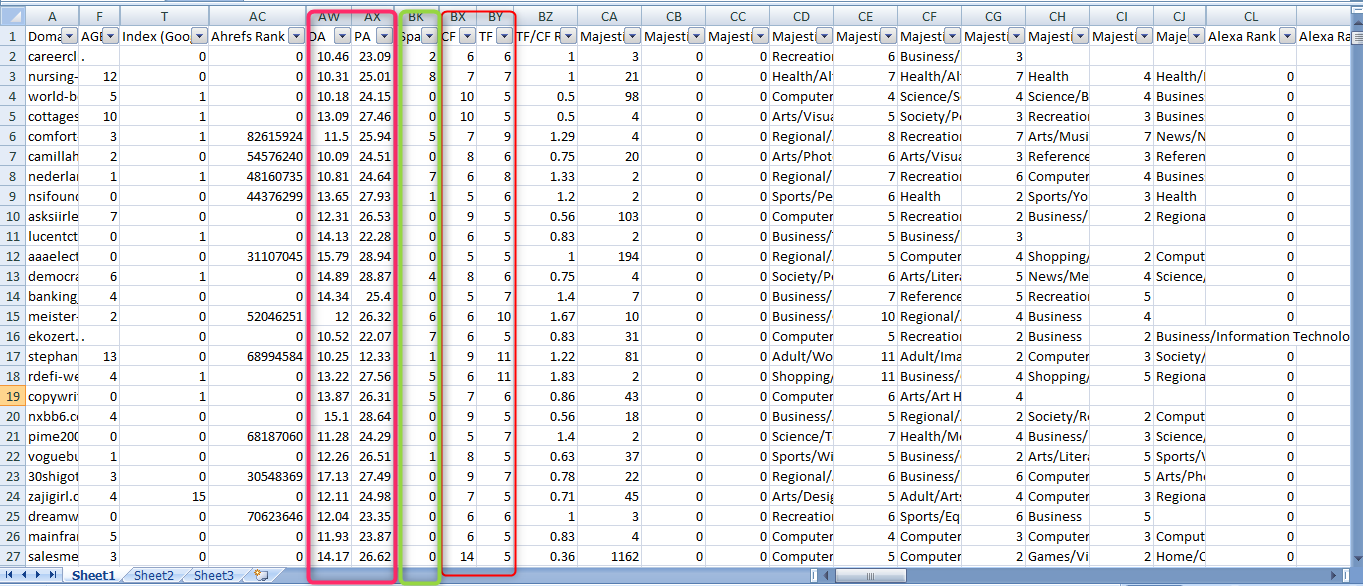
Task: Click the News/Me cell in column CH
Action: [1057, 276]
